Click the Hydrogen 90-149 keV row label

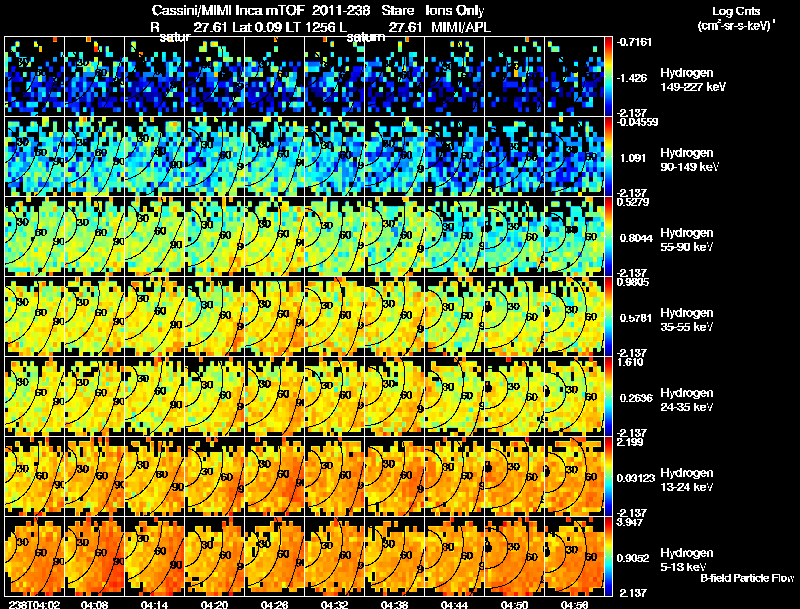click(689, 160)
